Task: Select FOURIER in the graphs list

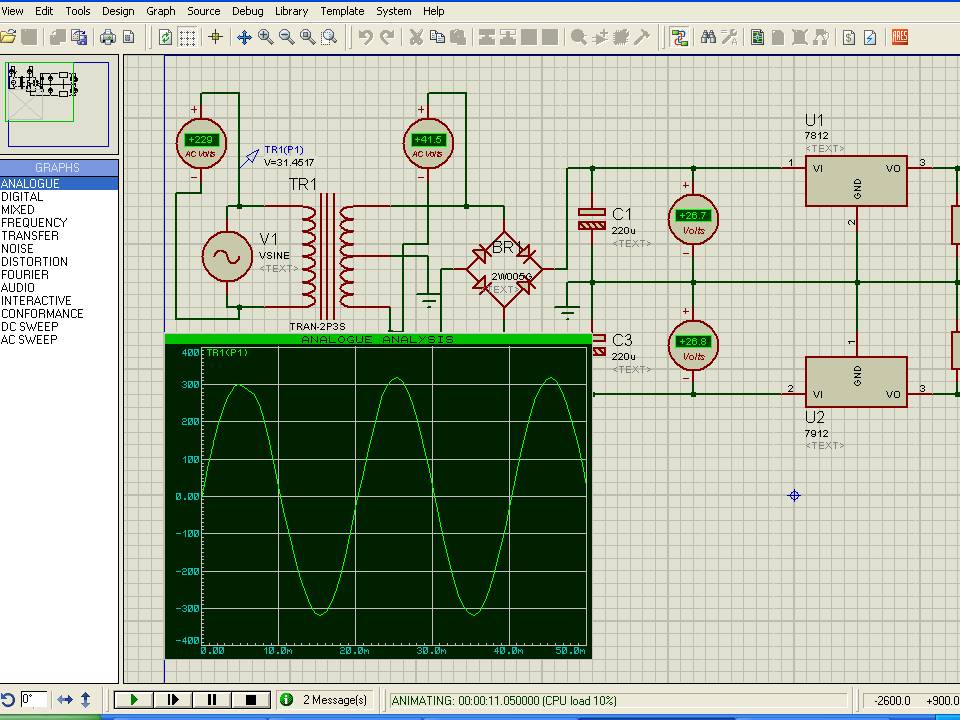Action: 25,275
